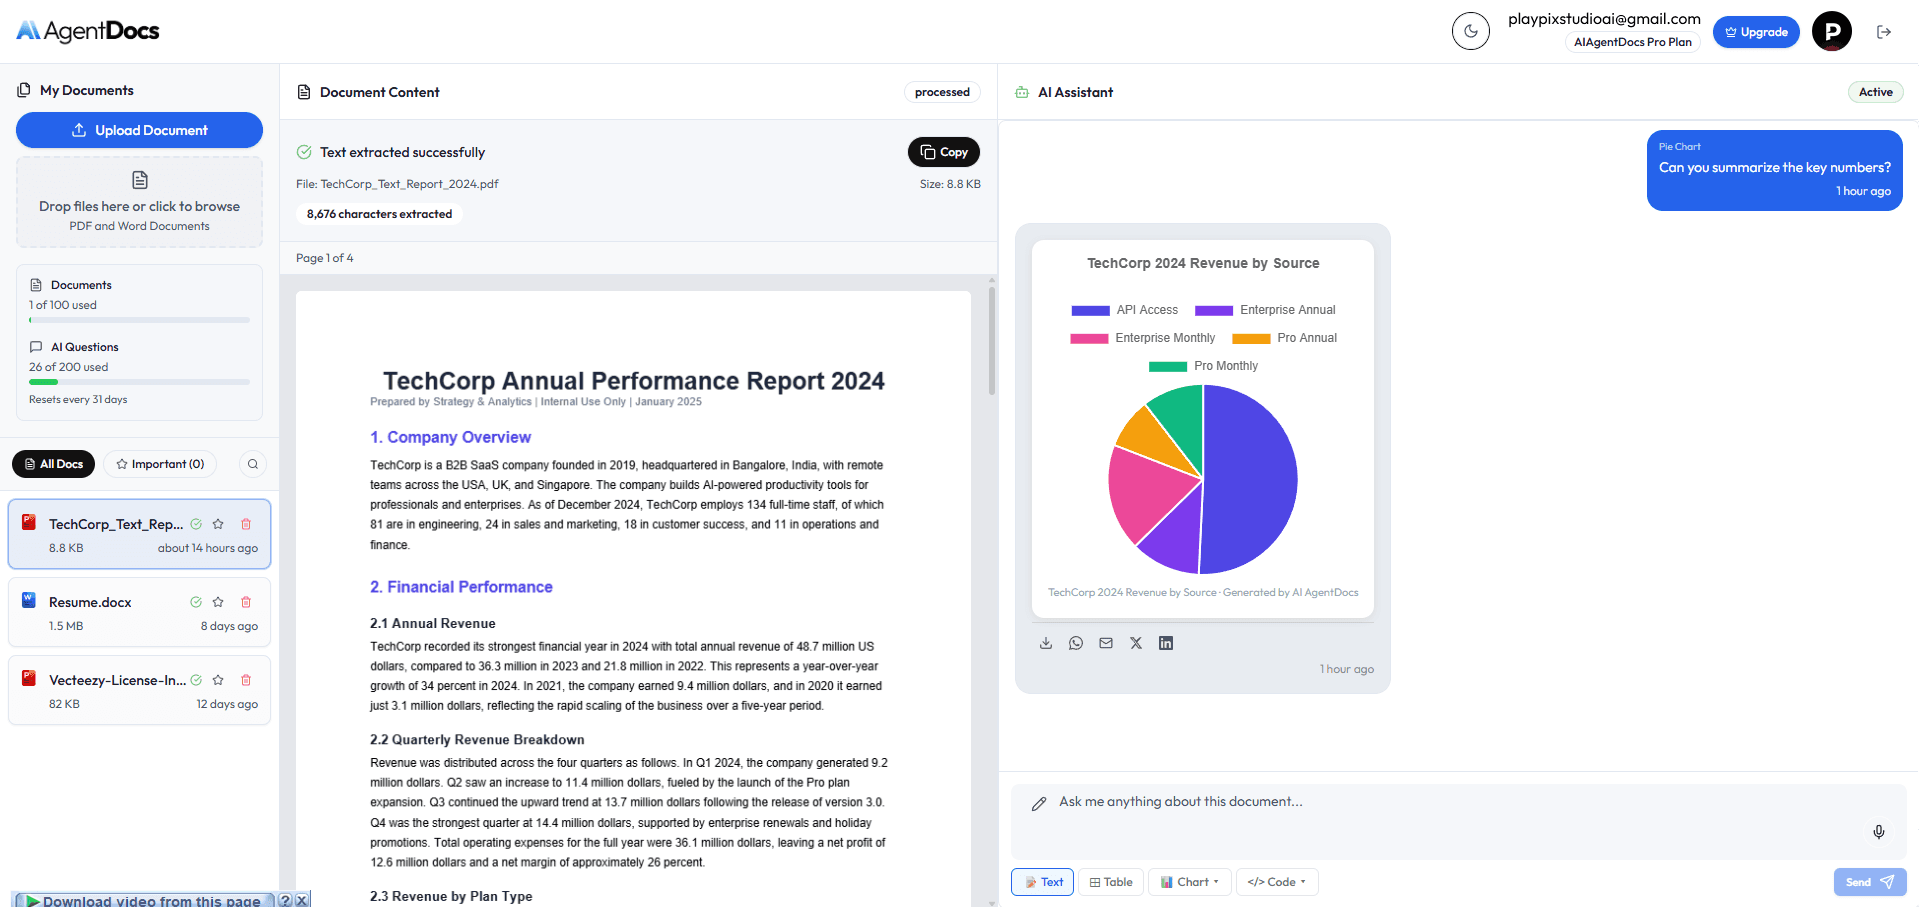Click the 1. Company Overview heading
The image size is (1919, 907).
tap(450, 437)
